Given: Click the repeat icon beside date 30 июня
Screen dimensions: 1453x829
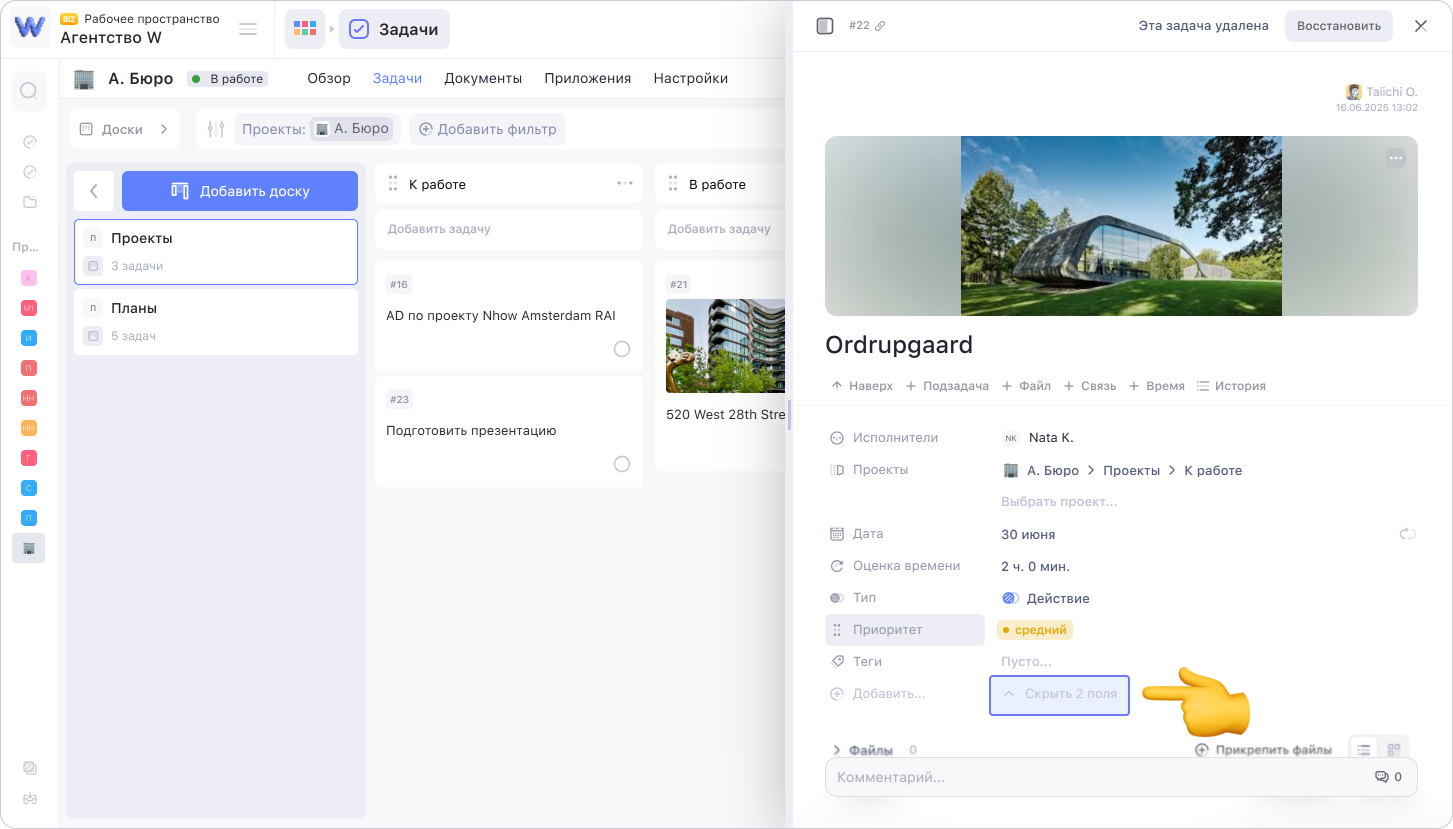Looking at the screenshot, I should click(x=1407, y=534).
